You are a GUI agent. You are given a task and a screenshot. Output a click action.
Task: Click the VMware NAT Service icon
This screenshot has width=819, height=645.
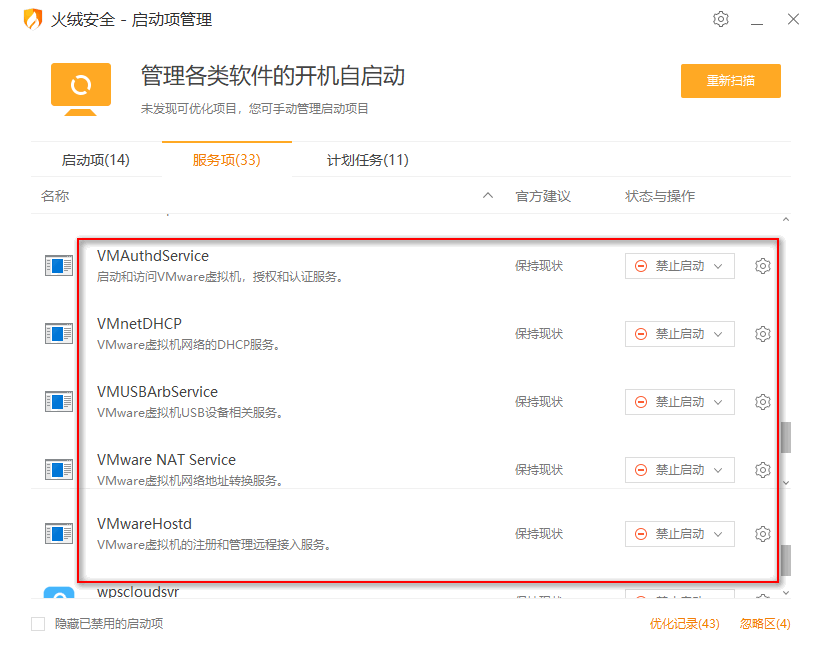click(x=58, y=470)
